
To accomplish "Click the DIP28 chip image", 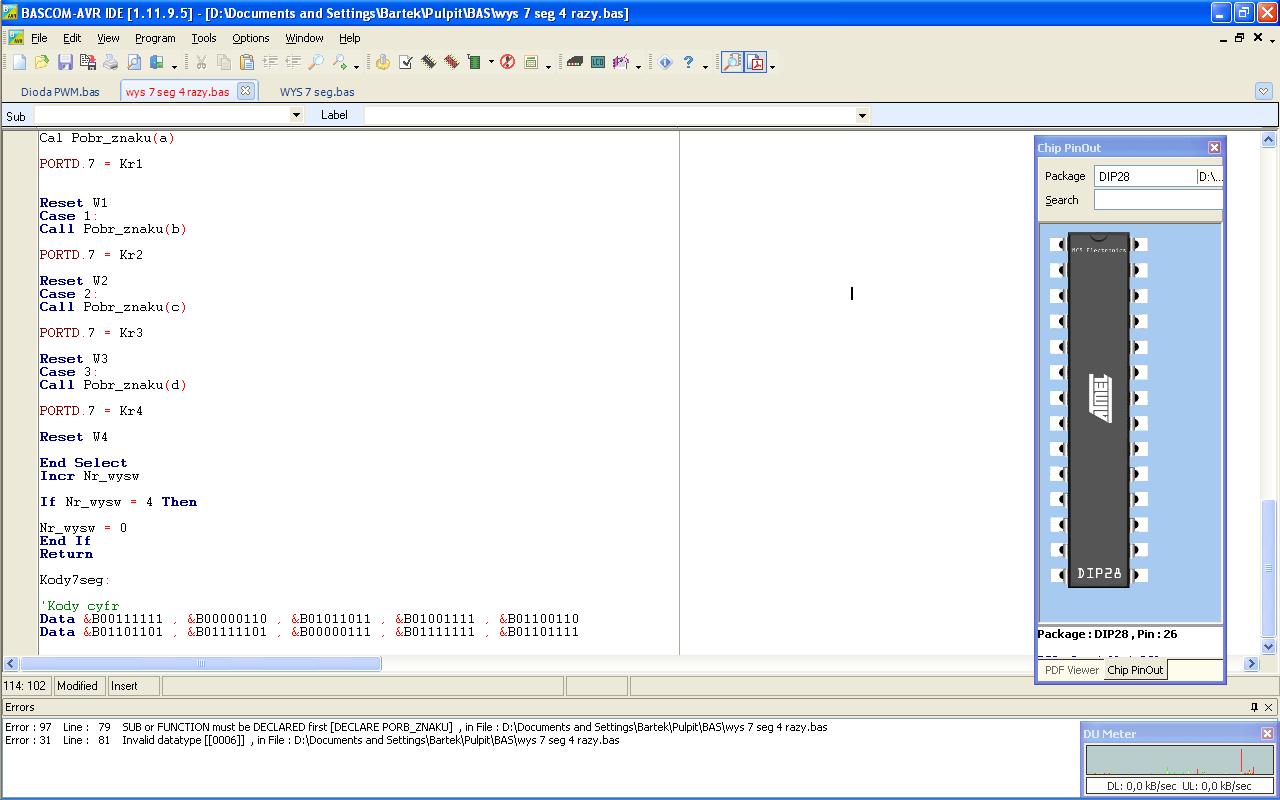I will pyautogui.click(x=1099, y=410).
